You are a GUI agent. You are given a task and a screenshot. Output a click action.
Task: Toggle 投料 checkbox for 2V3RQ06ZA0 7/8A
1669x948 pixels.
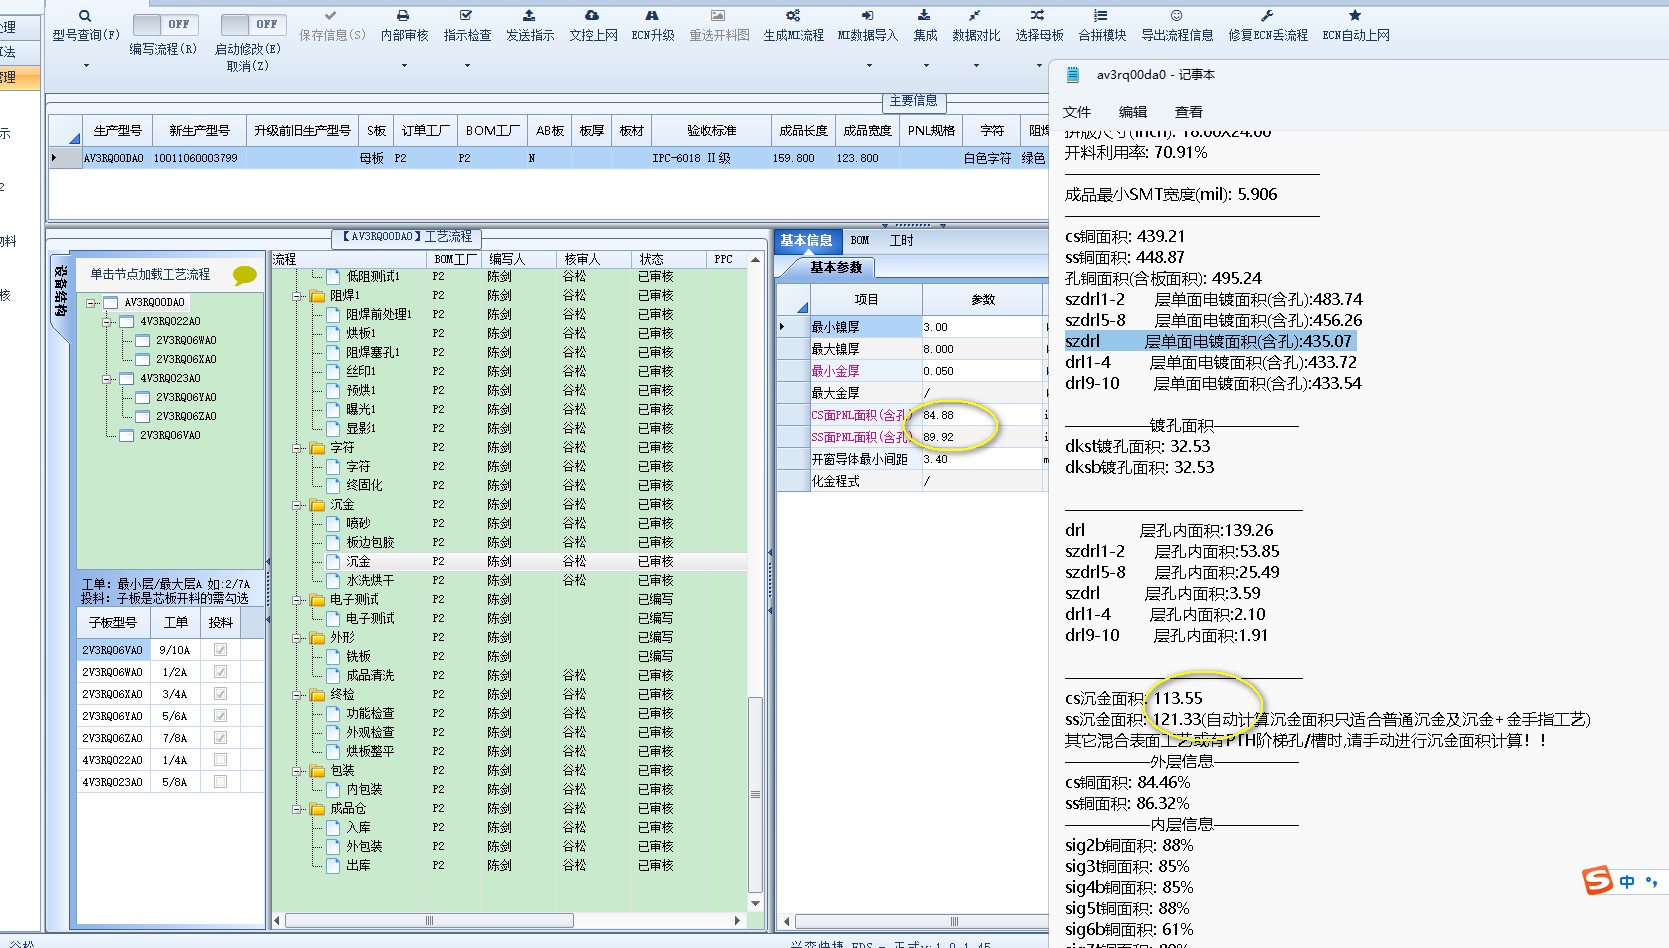(220, 738)
